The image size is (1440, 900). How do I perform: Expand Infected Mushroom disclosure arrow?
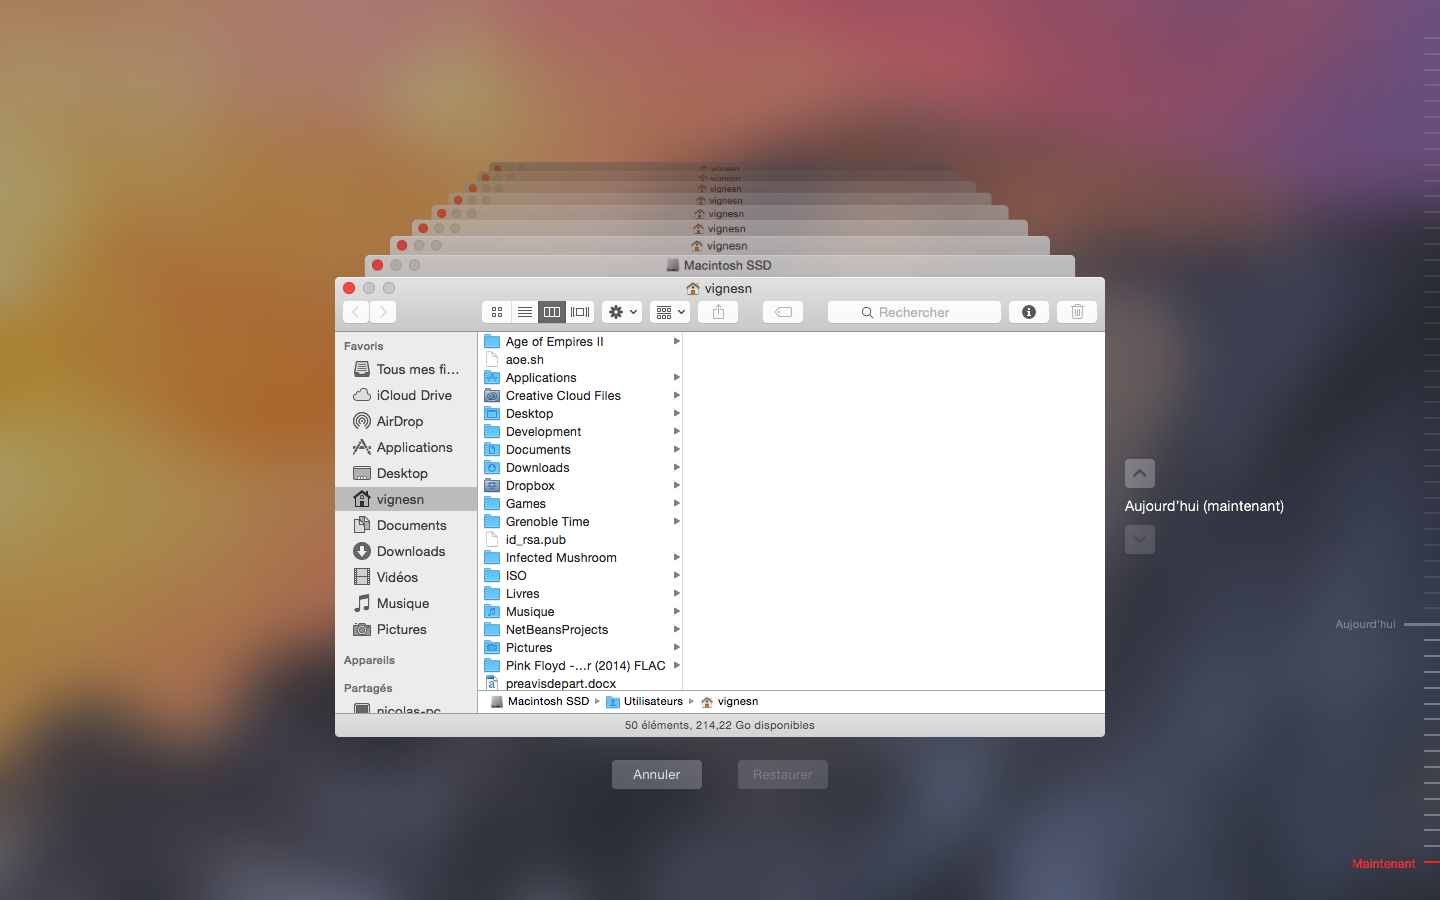click(x=677, y=557)
